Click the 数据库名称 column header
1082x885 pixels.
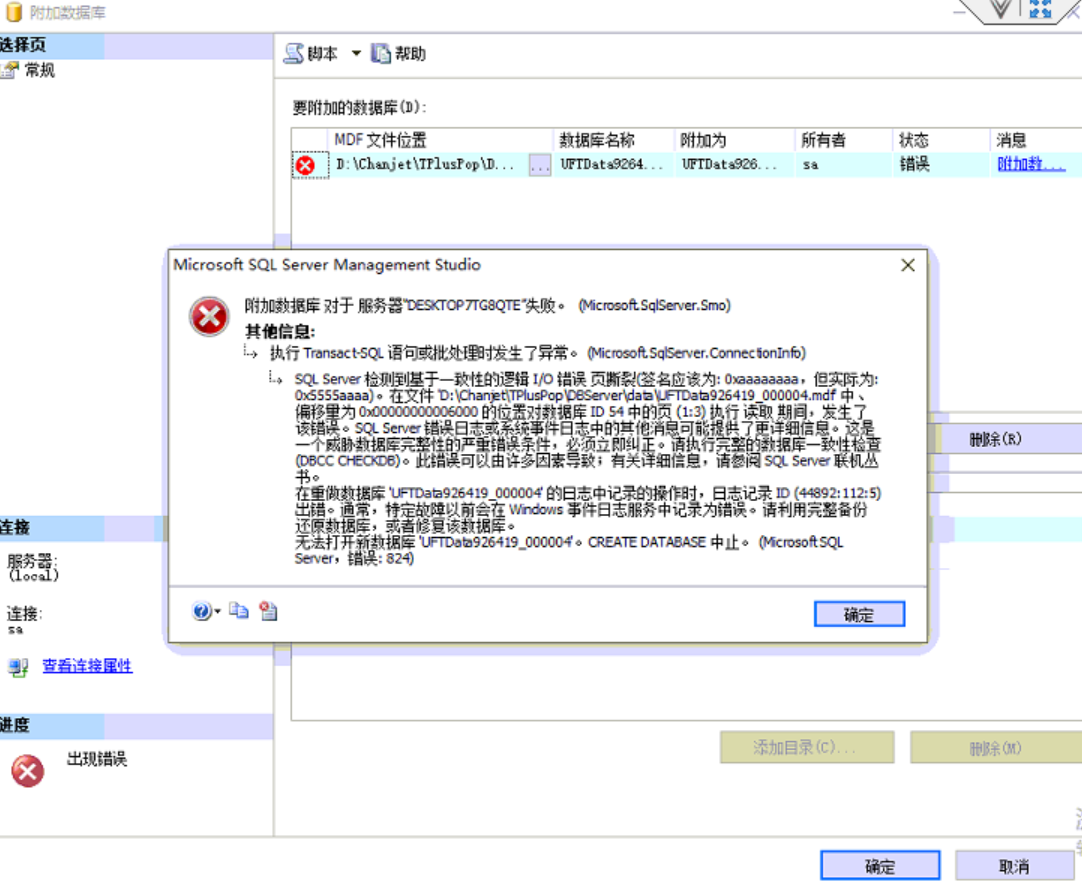[613, 140]
